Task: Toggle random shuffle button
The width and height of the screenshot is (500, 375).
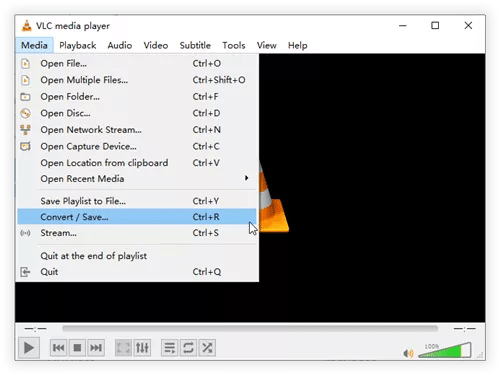Action: [207, 348]
